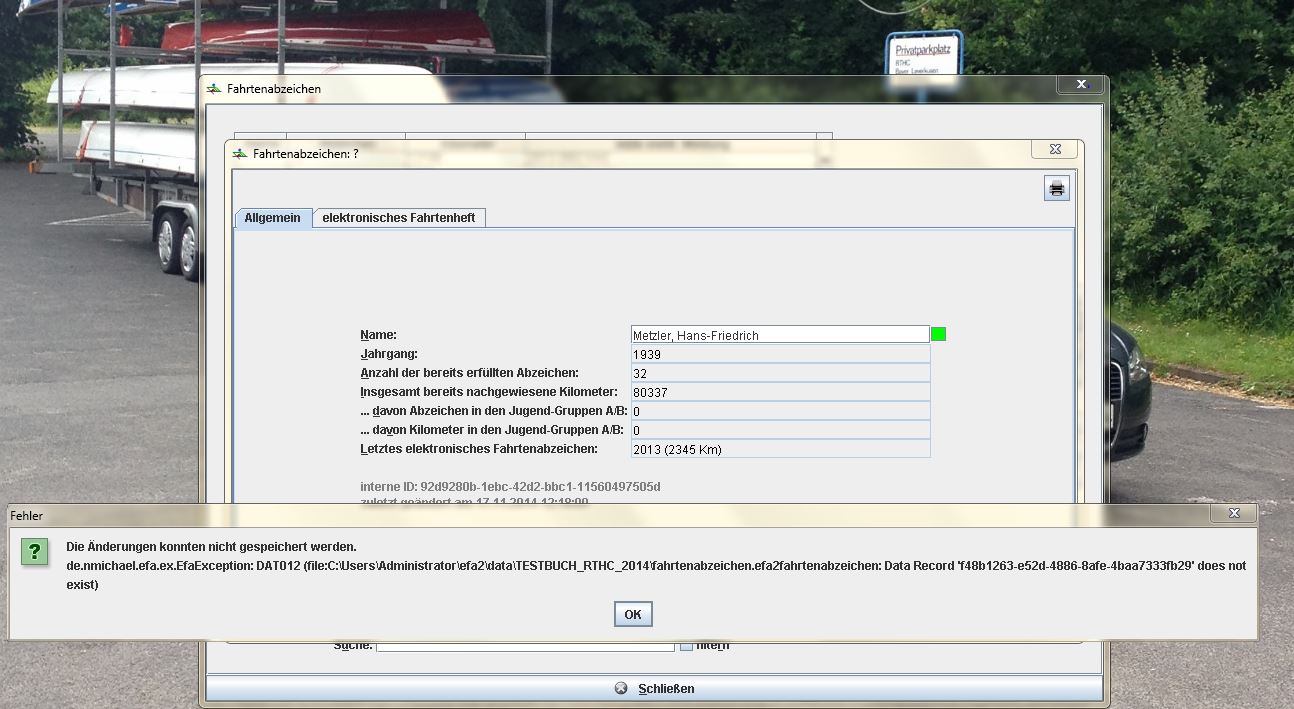This screenshot has width=1294, height=709.
Task: Click the efa icon in the 'Fahrtenabzeichen: ?' title bar
Action: pos(240,154)
